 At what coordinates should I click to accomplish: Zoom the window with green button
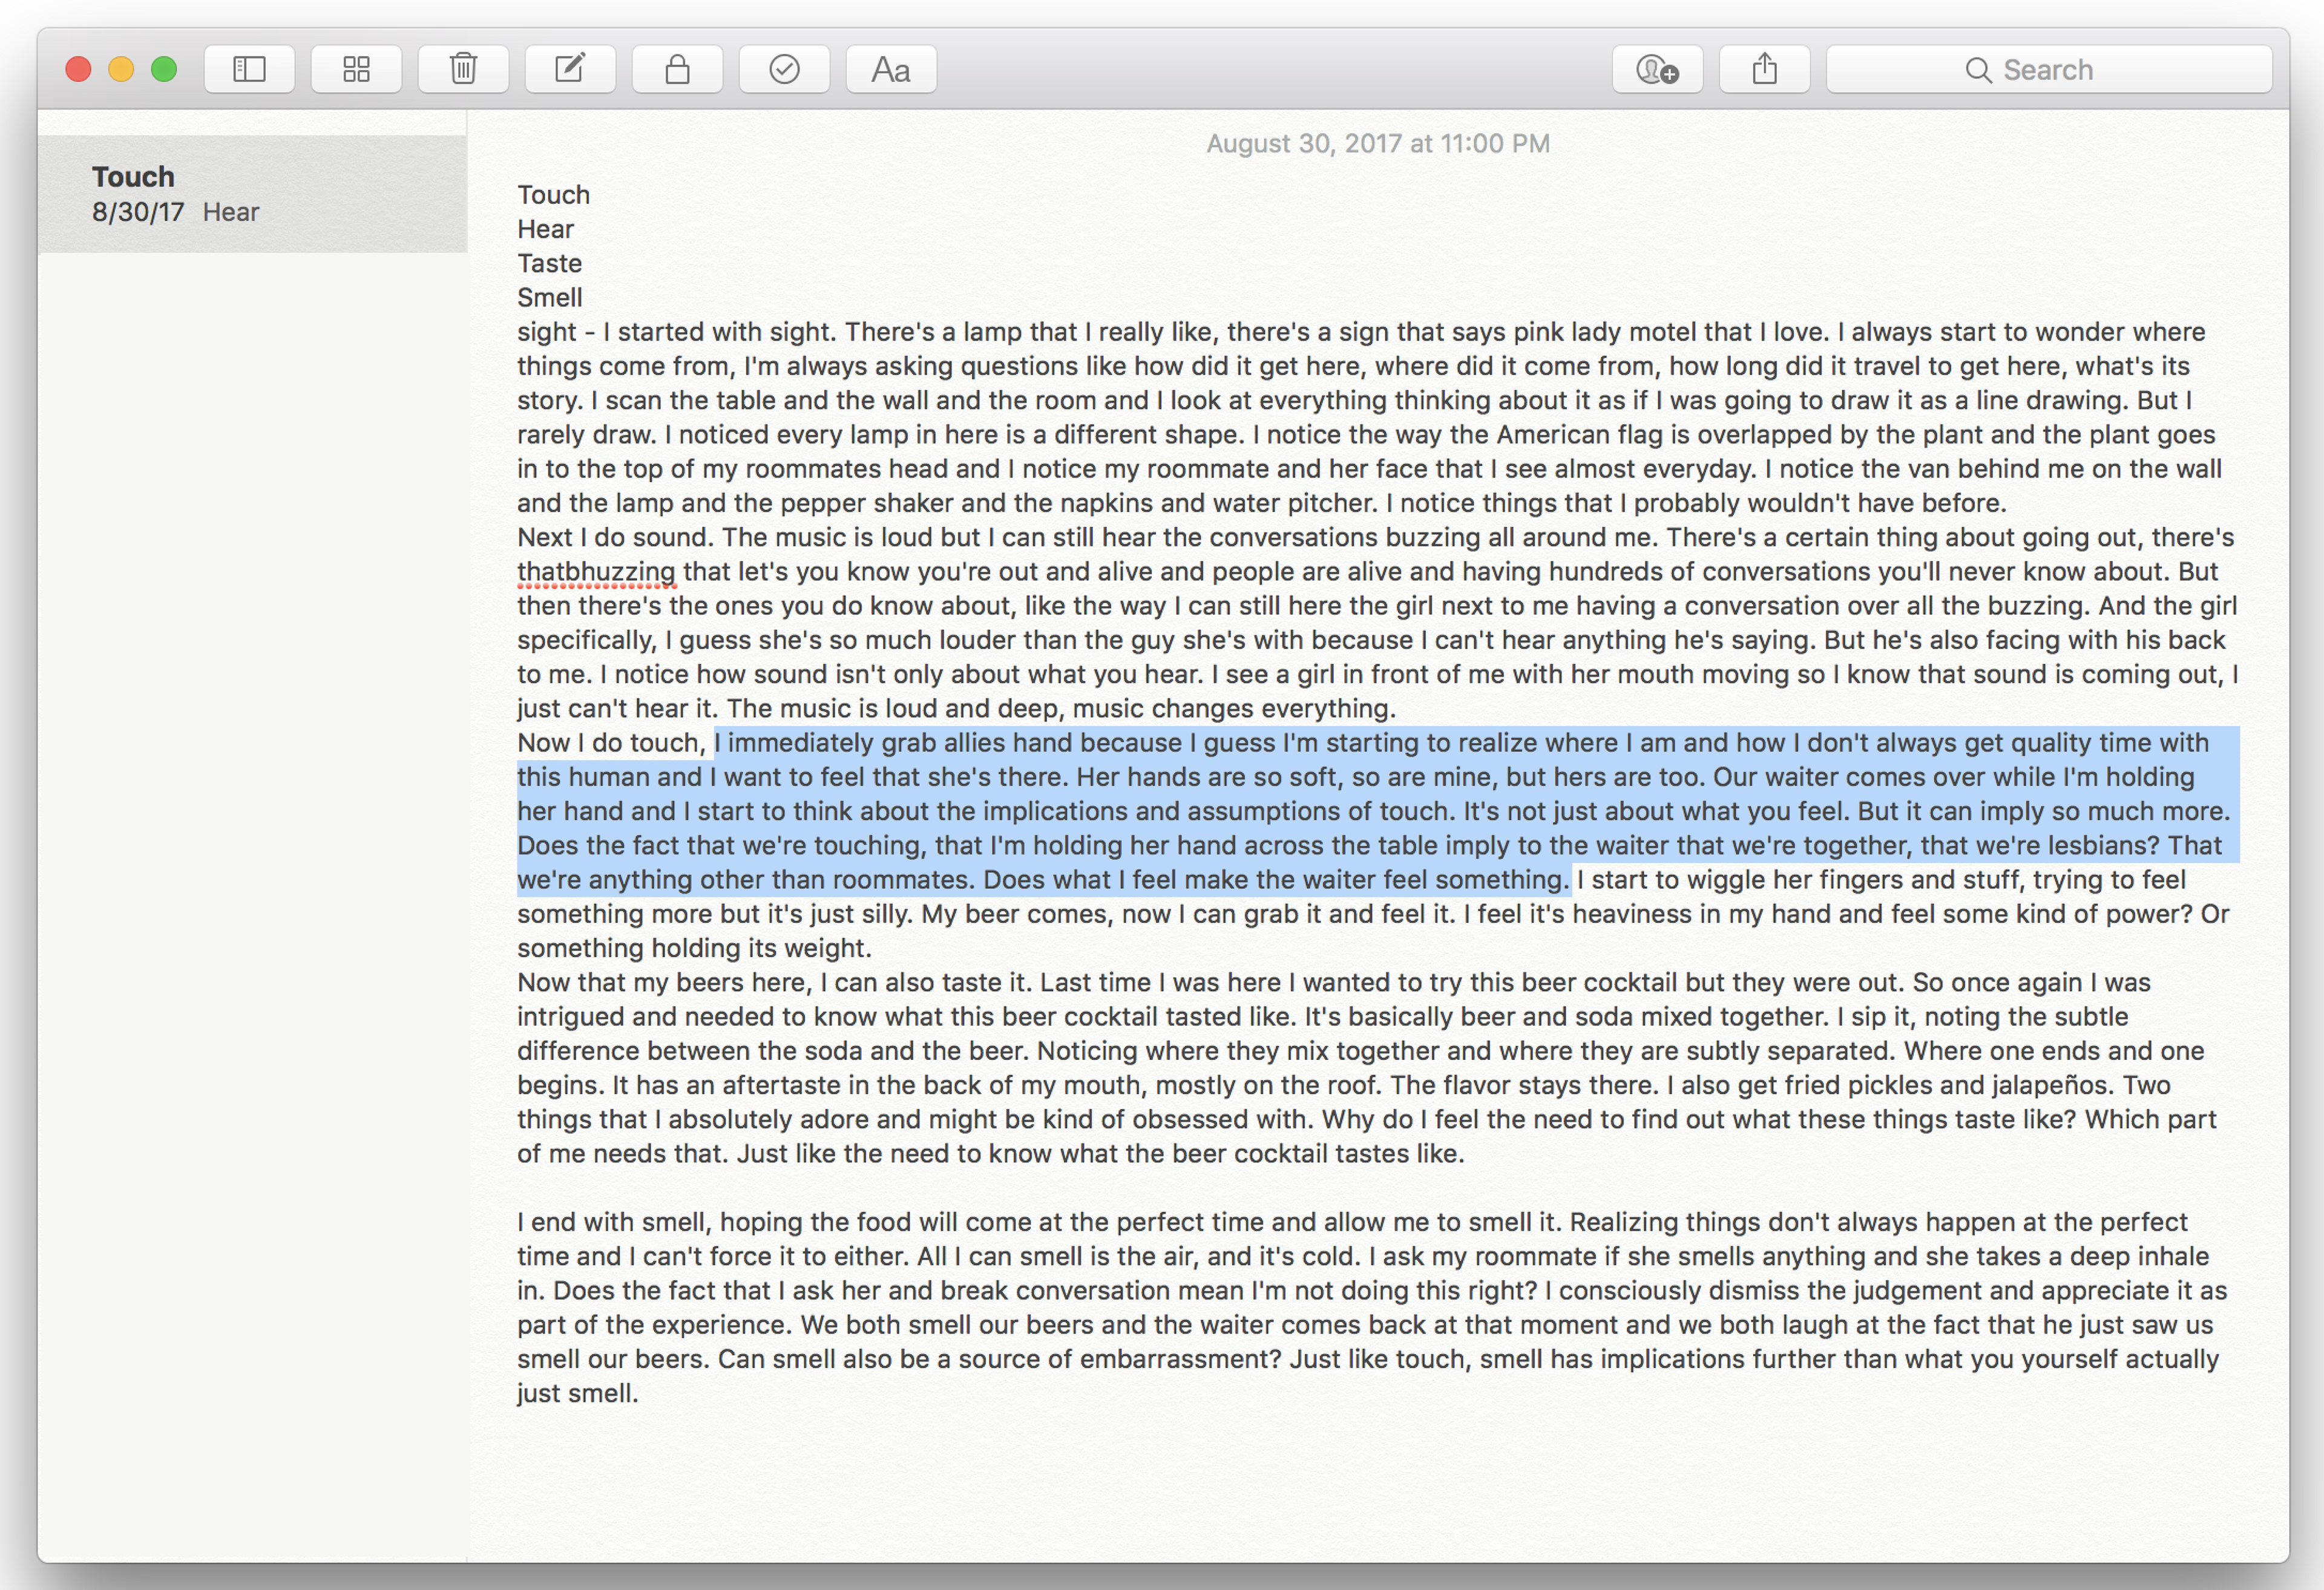(x=164, y=69)
